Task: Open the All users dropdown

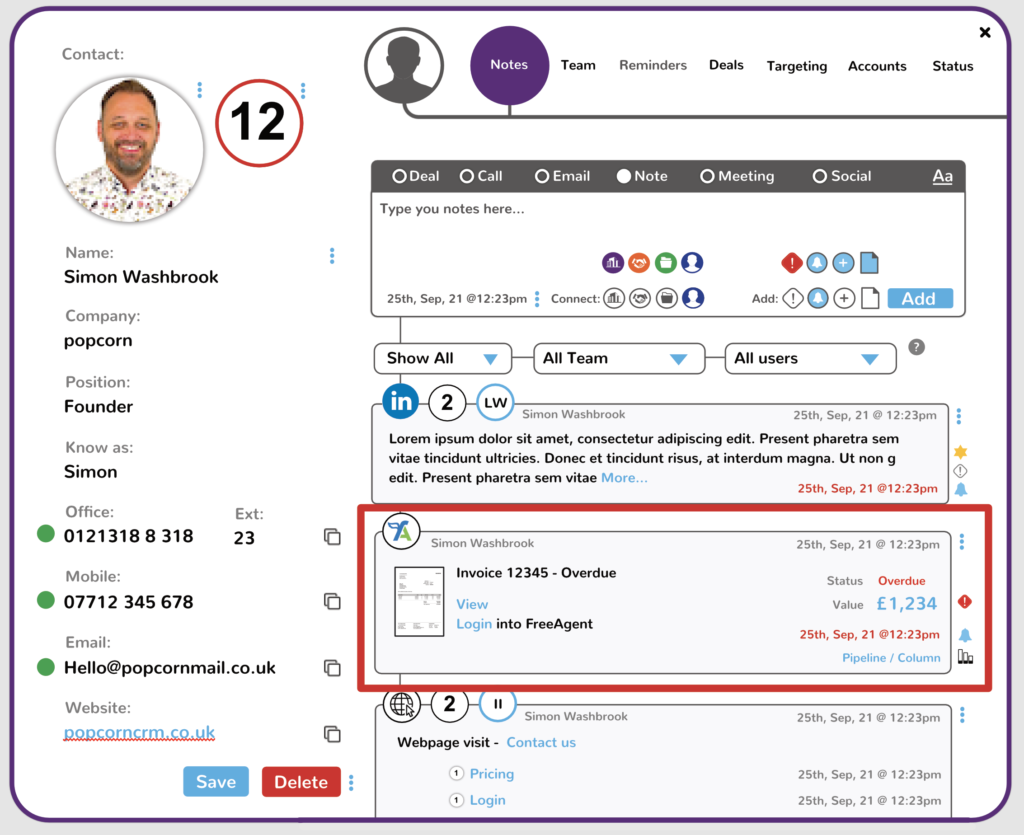Action: (808, 358)
